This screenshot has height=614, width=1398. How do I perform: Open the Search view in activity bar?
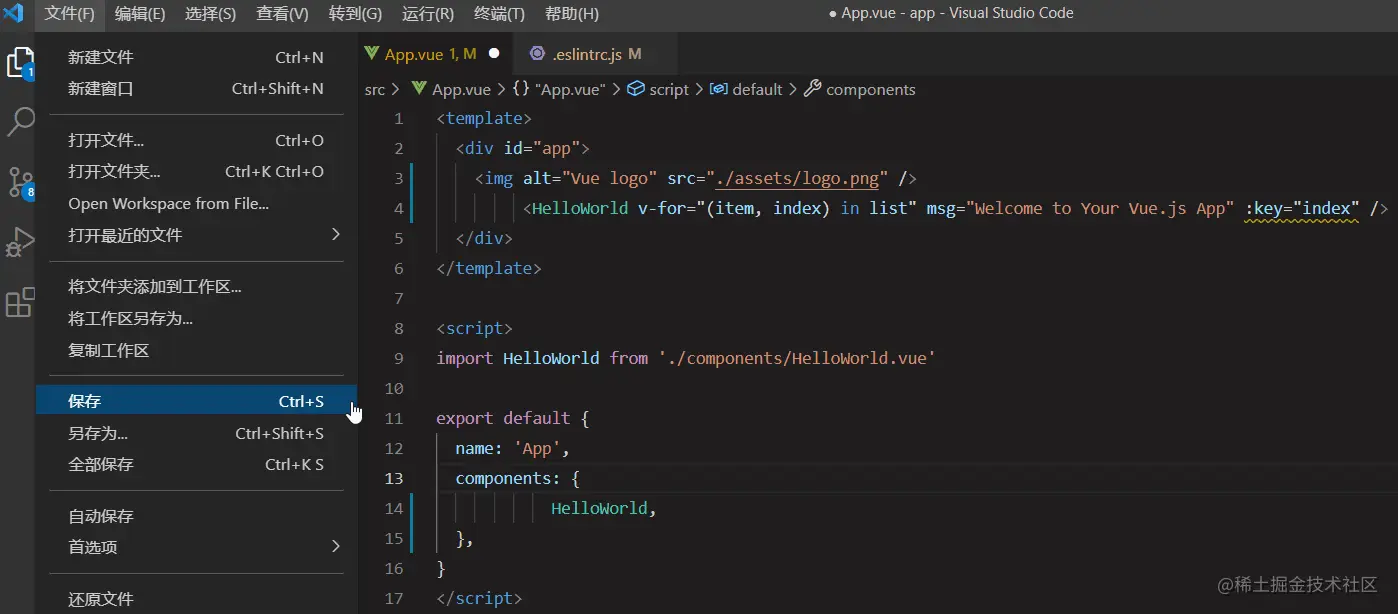(20, 122)
